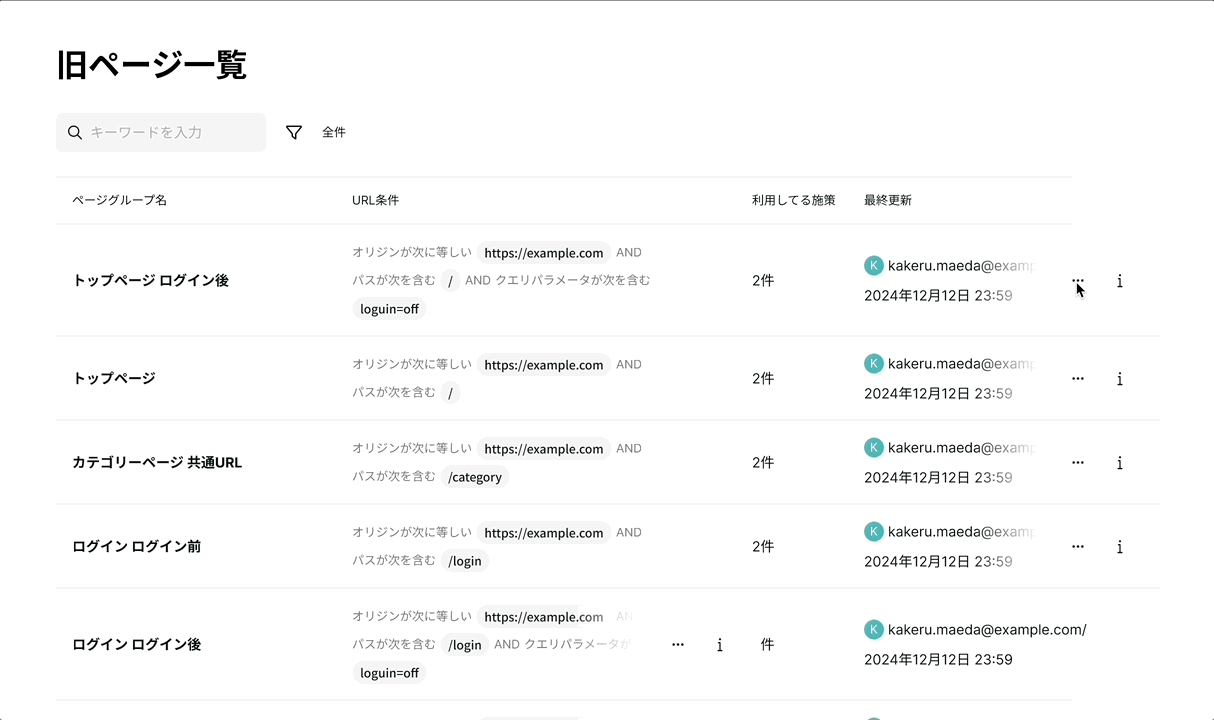The image size is (1214, 720).
Task: Show info for トップページ ログイン後 row
Action: [x=1120, y=281]
